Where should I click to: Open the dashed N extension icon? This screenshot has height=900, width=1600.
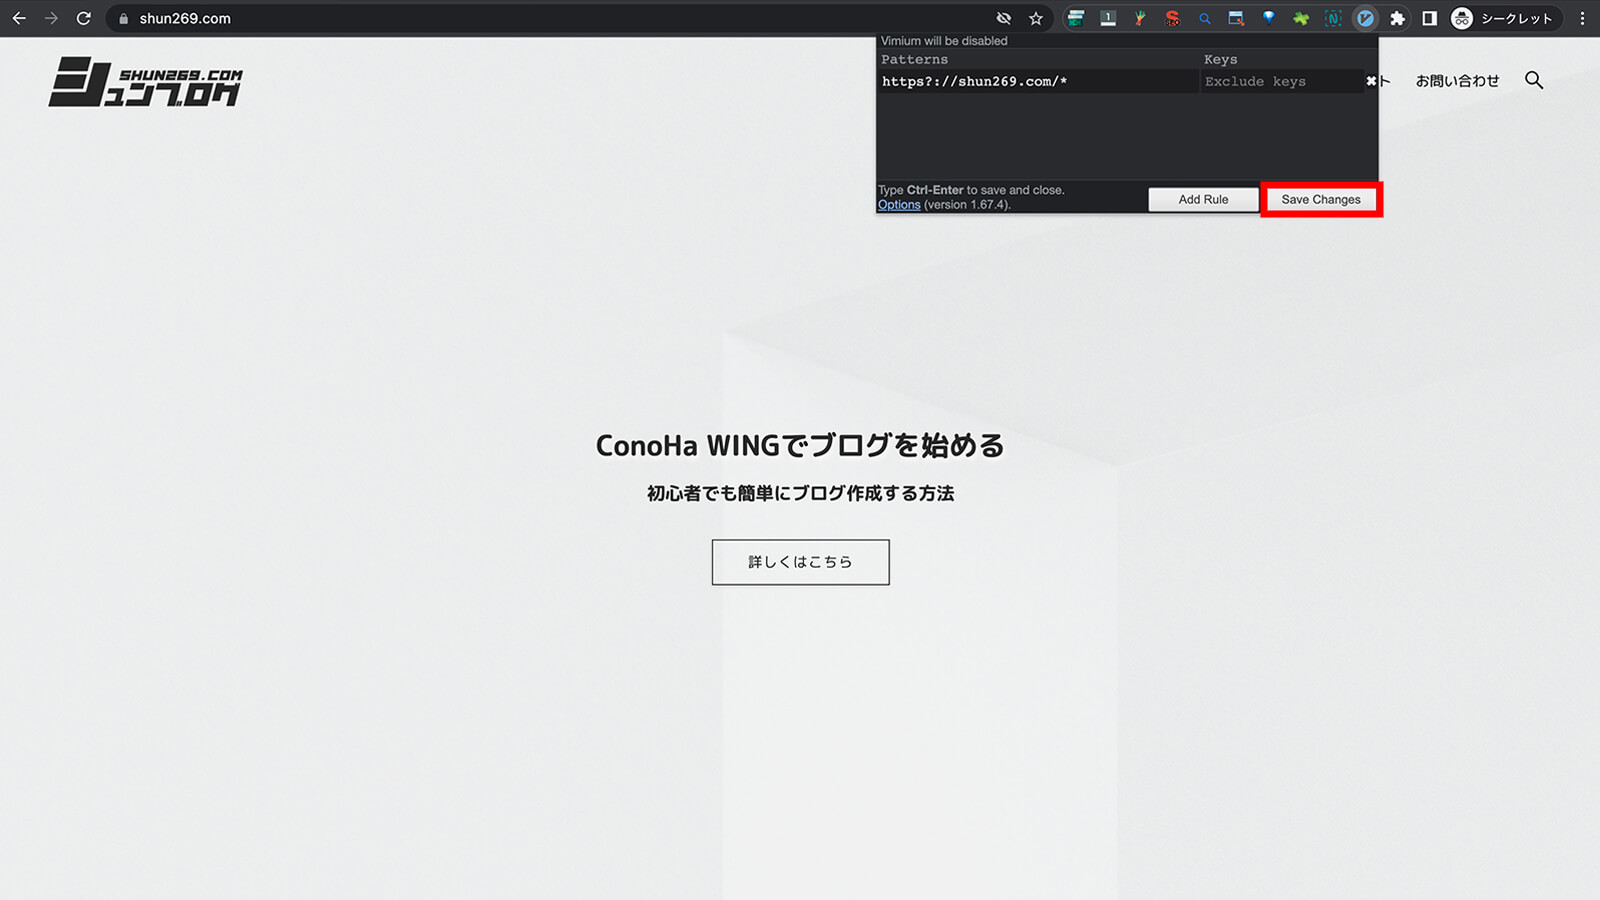[1333, 18]
